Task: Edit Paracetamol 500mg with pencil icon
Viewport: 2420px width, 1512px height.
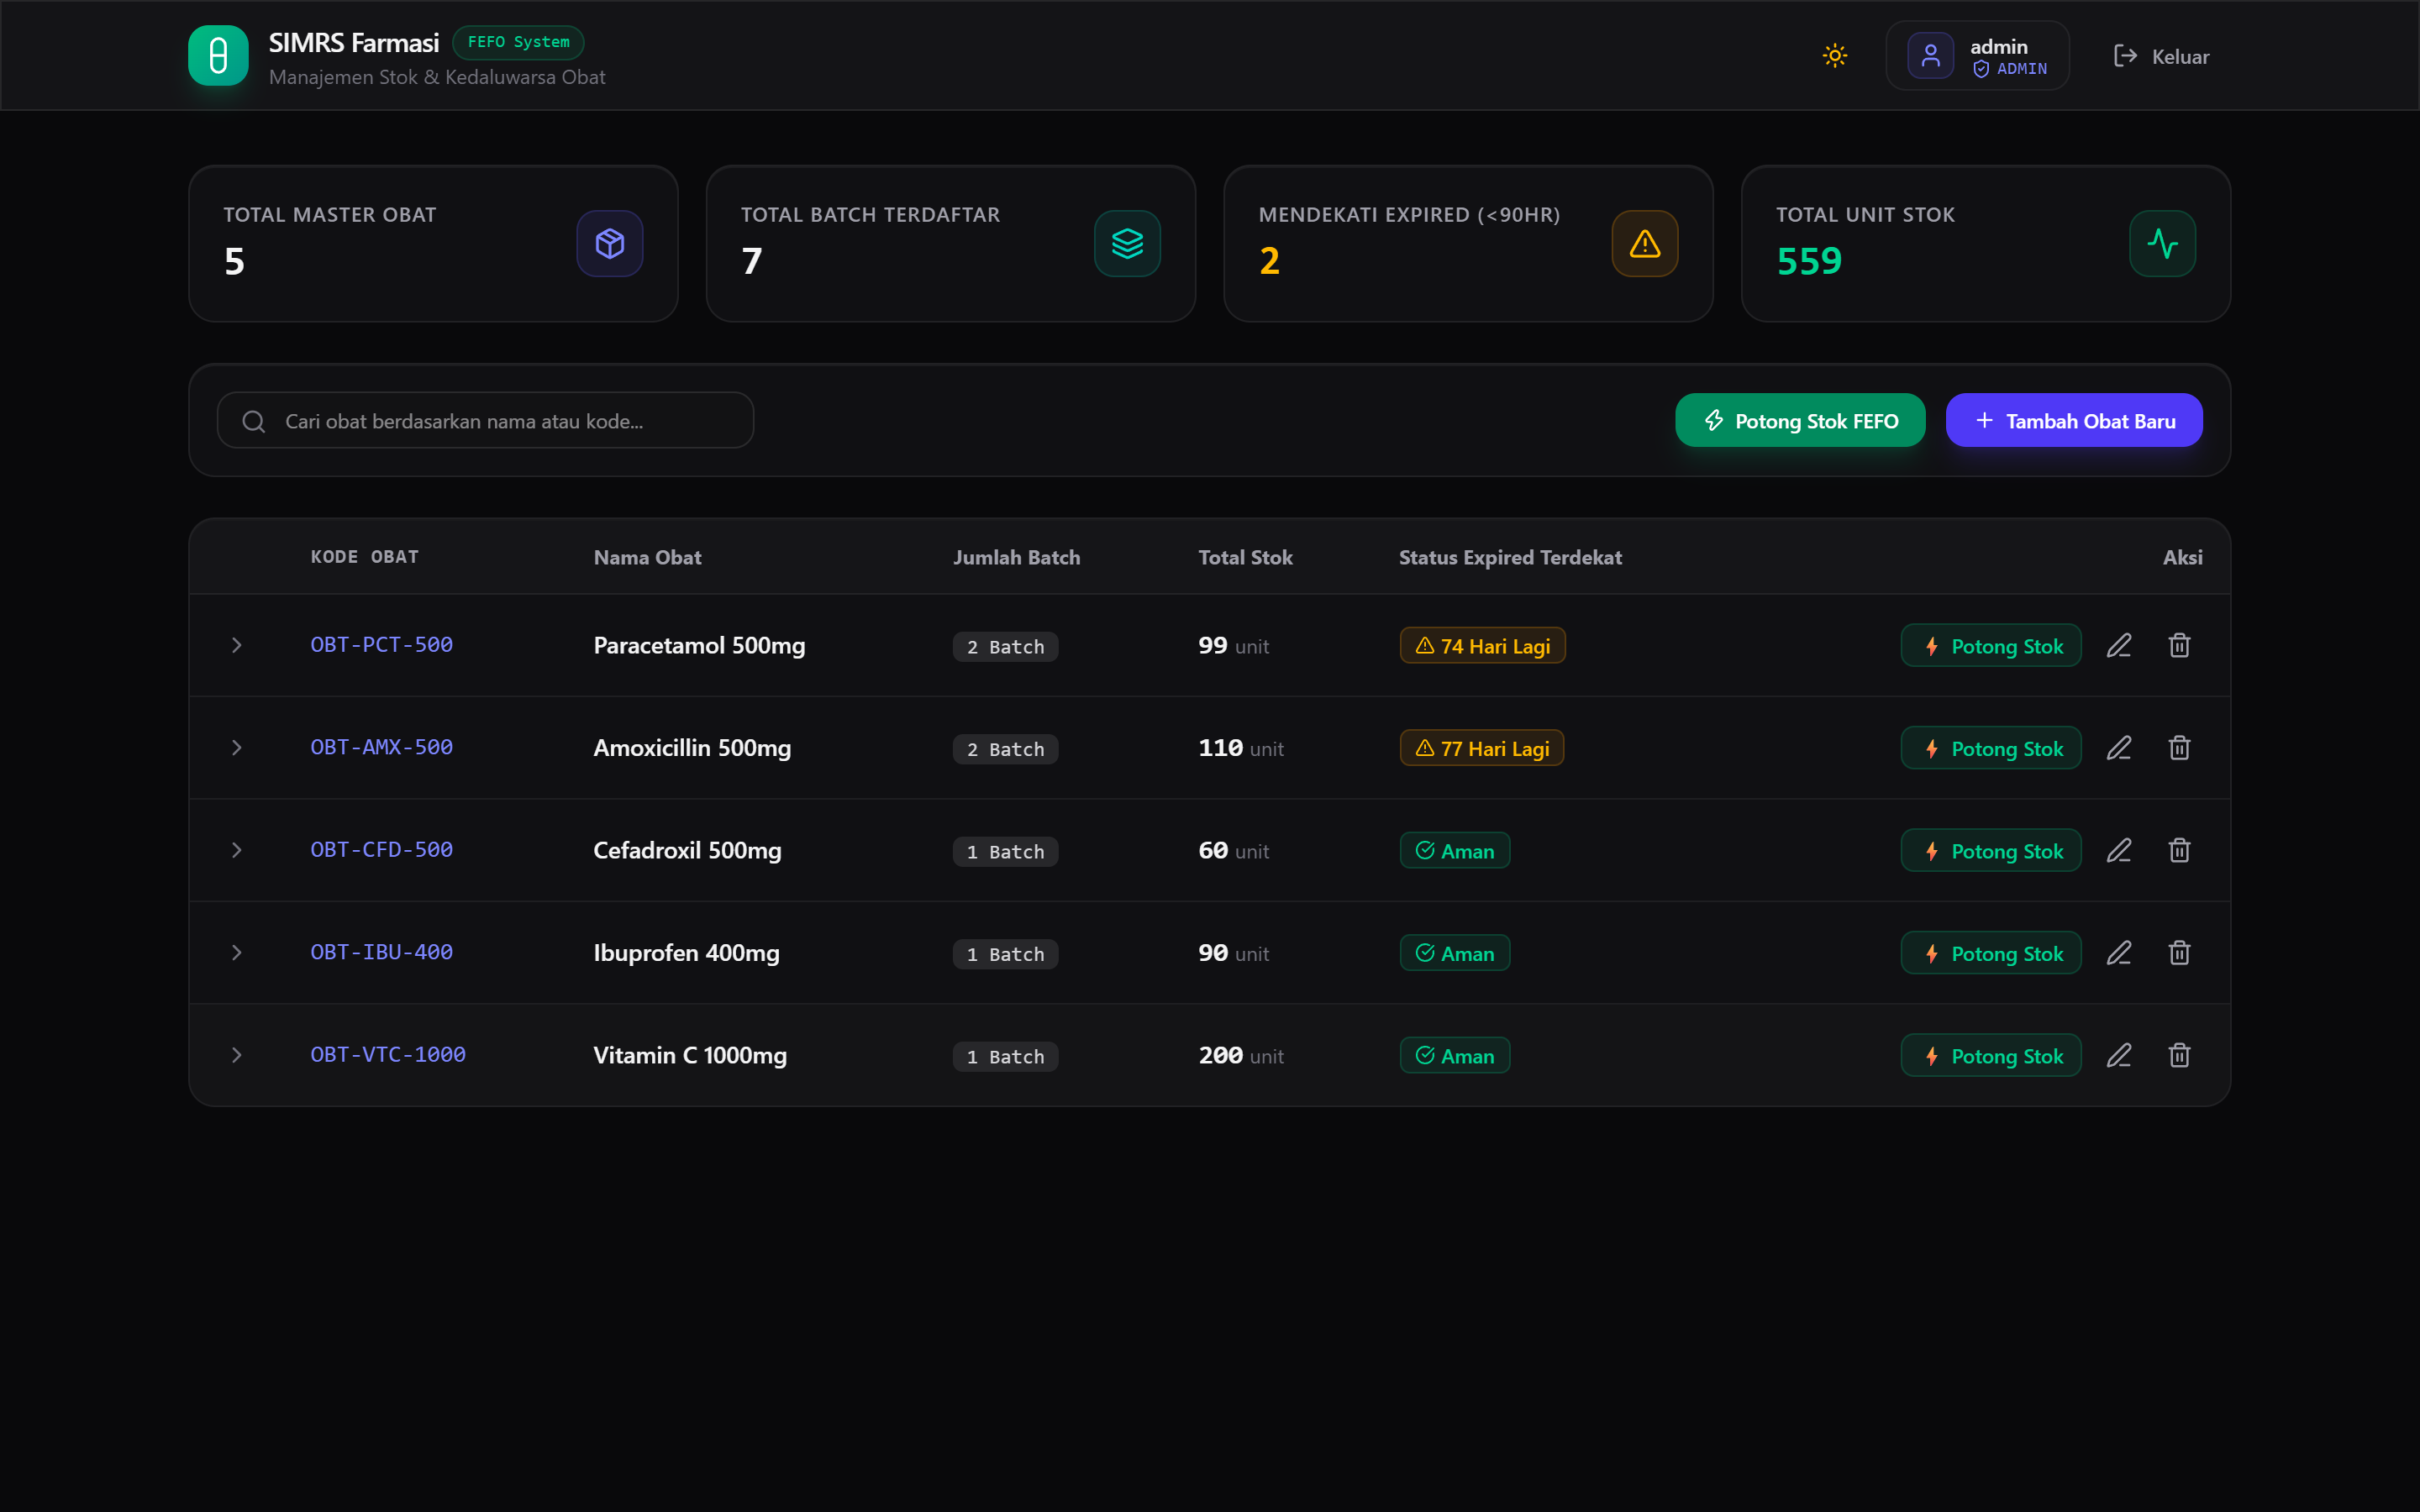Action: [x=2119, y=645]
